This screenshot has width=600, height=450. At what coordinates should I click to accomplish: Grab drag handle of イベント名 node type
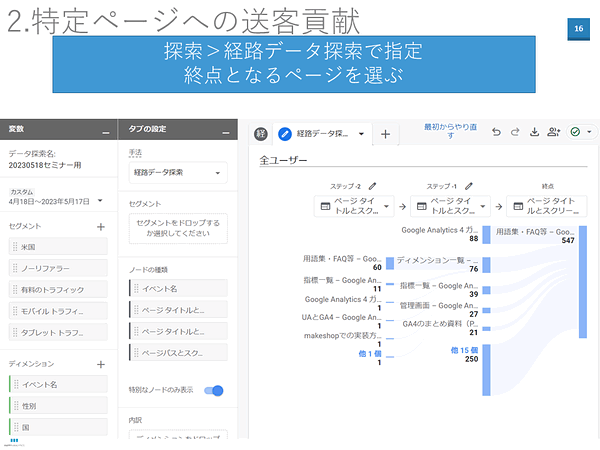pos(136,289)
